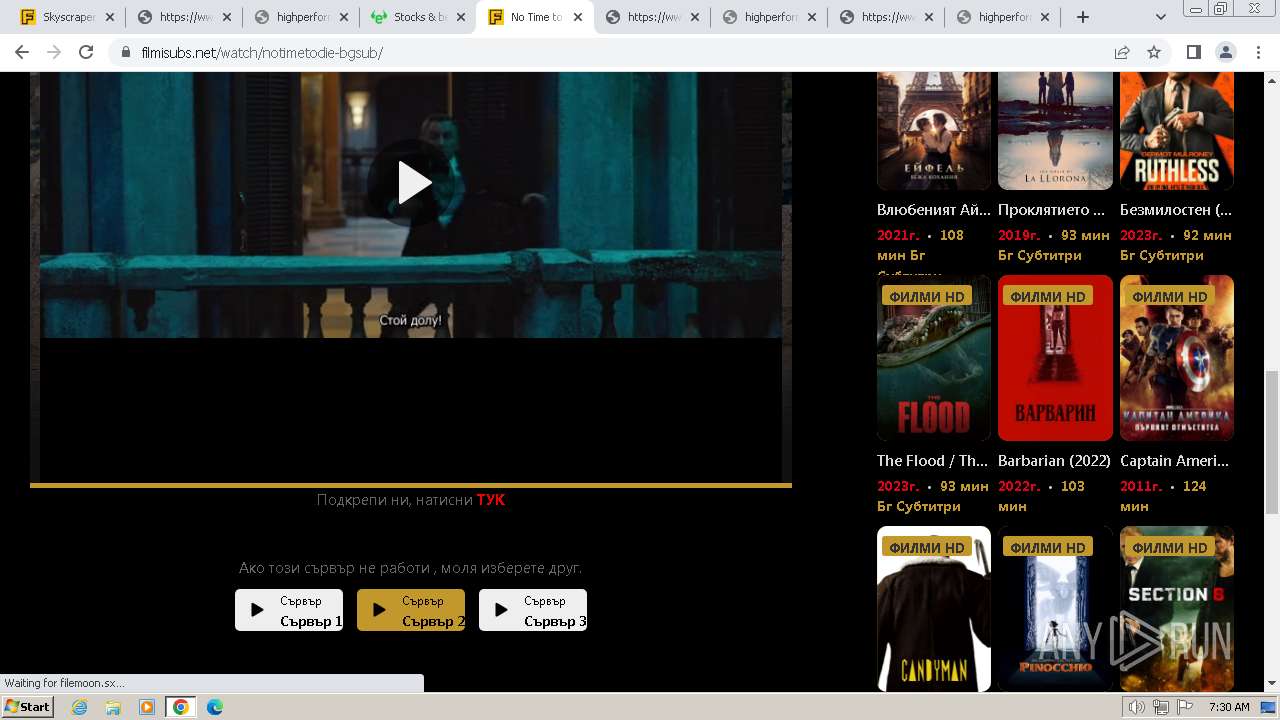Expand the tab search dropdown
Screen dimensions: 1280x720
pyautogui.click(x=1161, y=17)
